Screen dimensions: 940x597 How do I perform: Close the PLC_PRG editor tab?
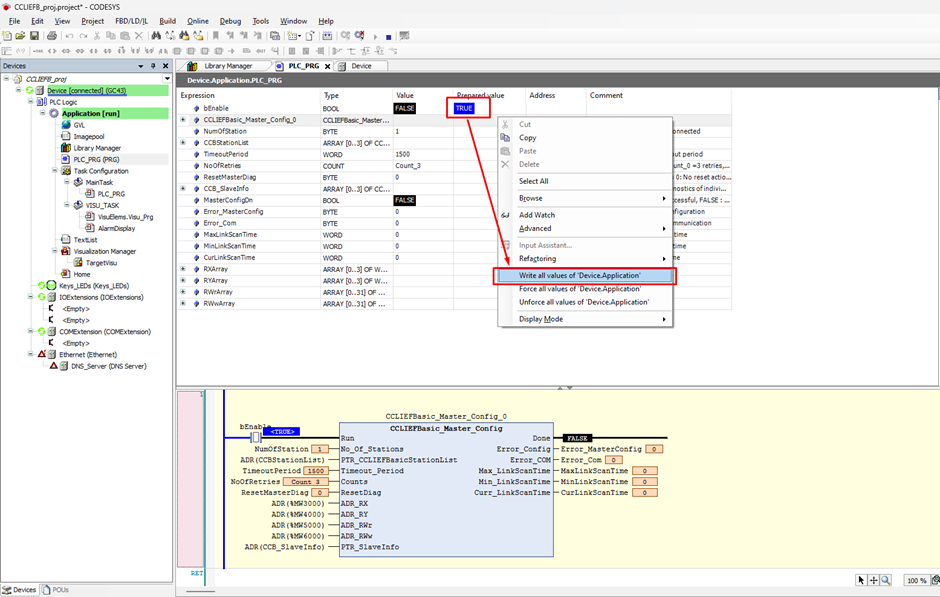click(x=328, y=67)
